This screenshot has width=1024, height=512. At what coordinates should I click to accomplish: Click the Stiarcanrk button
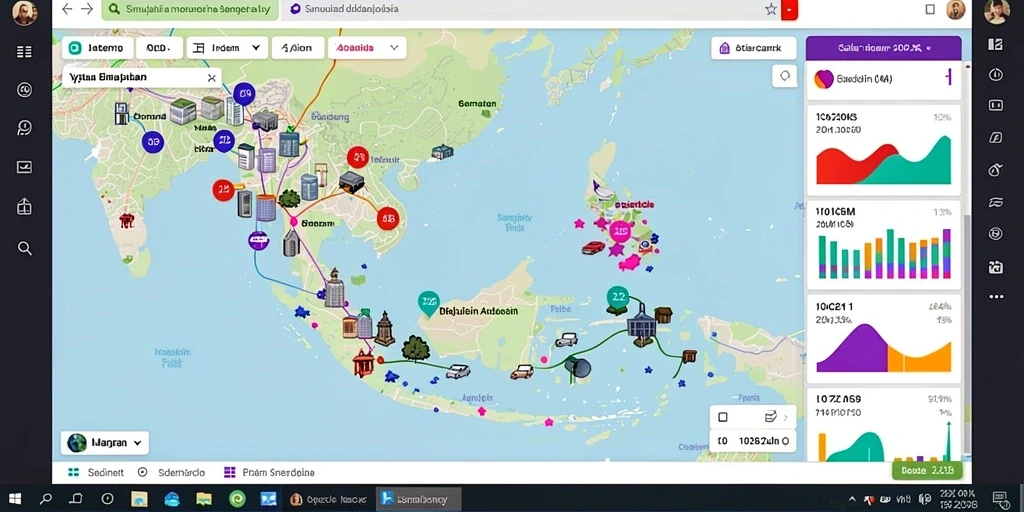[754, 48]
